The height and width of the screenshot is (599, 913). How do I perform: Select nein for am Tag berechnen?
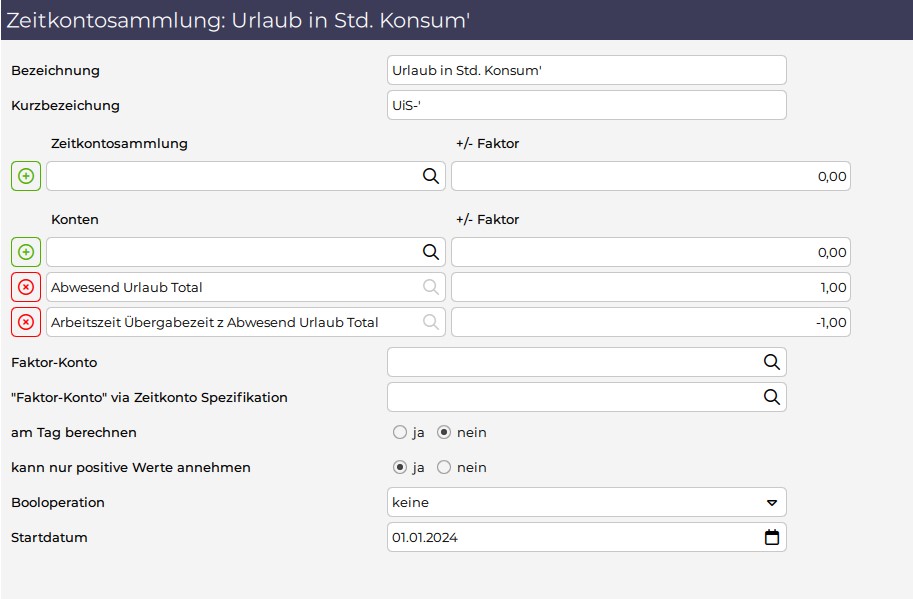pos(444,433)
